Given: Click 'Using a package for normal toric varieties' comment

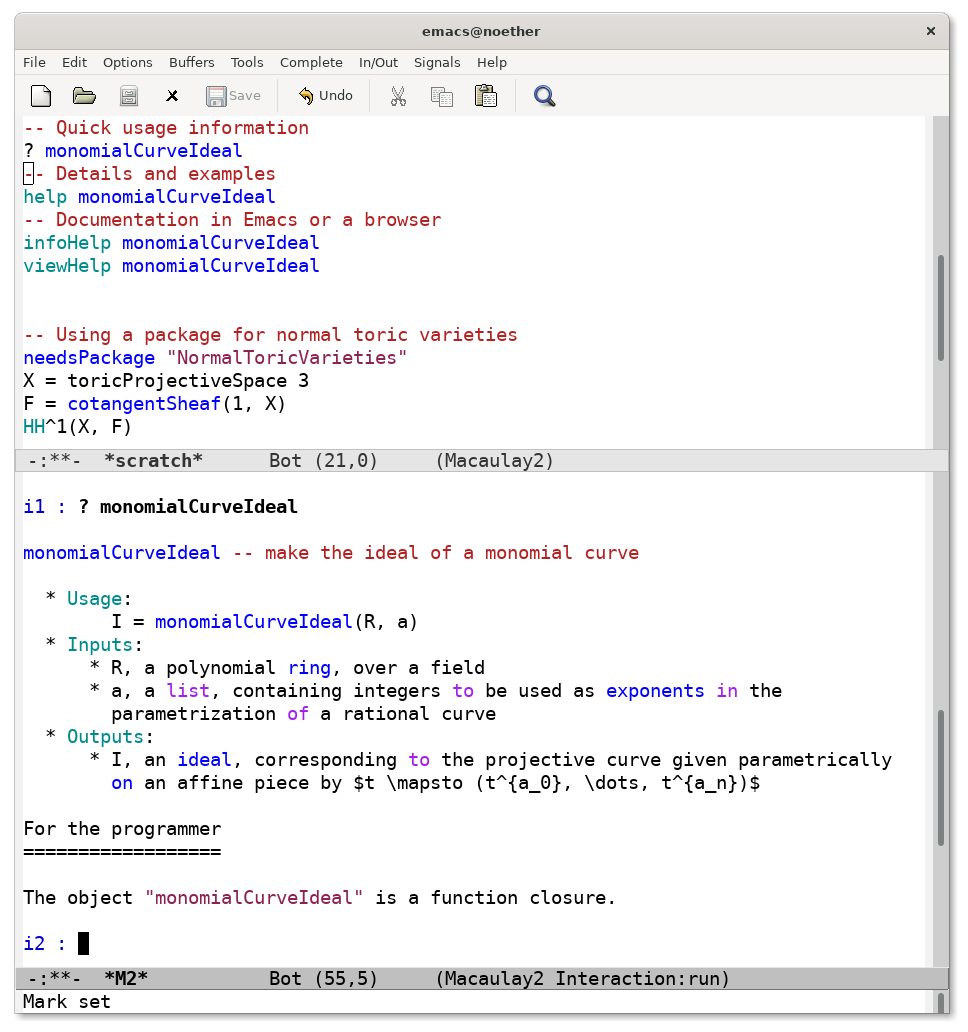Looking at the screenshot, I should pos(286,335).
